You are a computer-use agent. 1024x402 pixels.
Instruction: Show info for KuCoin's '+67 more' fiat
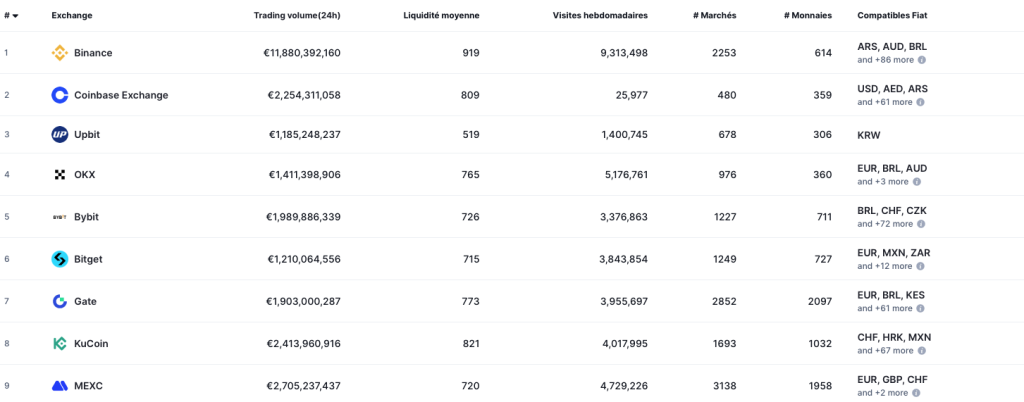click(919, 350)
